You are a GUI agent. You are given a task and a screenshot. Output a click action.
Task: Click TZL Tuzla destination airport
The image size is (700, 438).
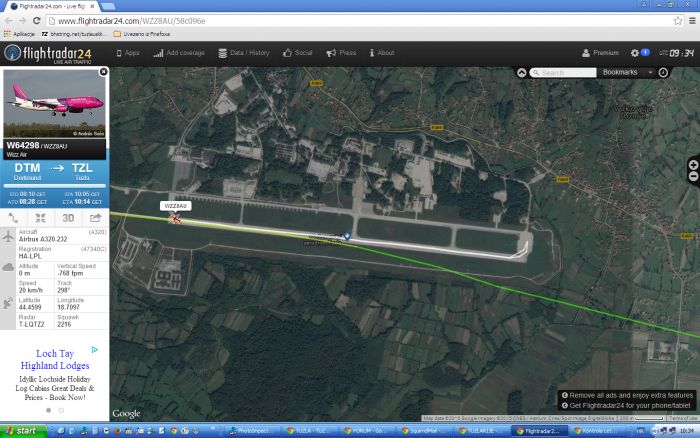click(82, 171)
